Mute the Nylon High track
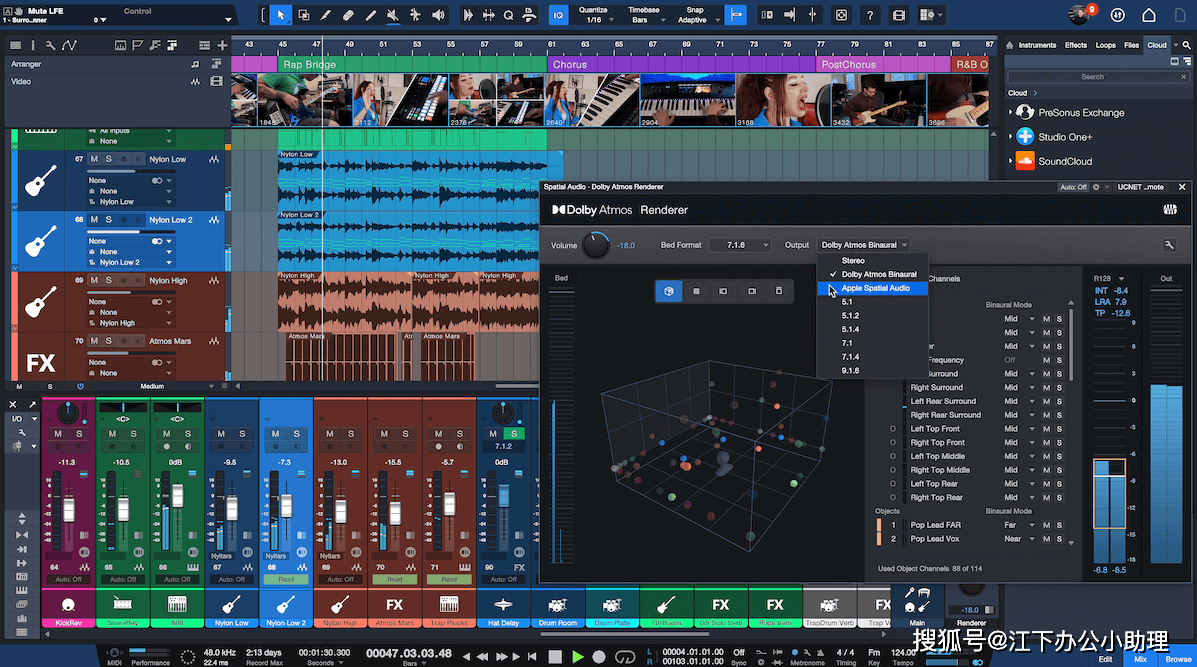The width and height of the screenshot is (1197, 667). click(x=94, y=280)
